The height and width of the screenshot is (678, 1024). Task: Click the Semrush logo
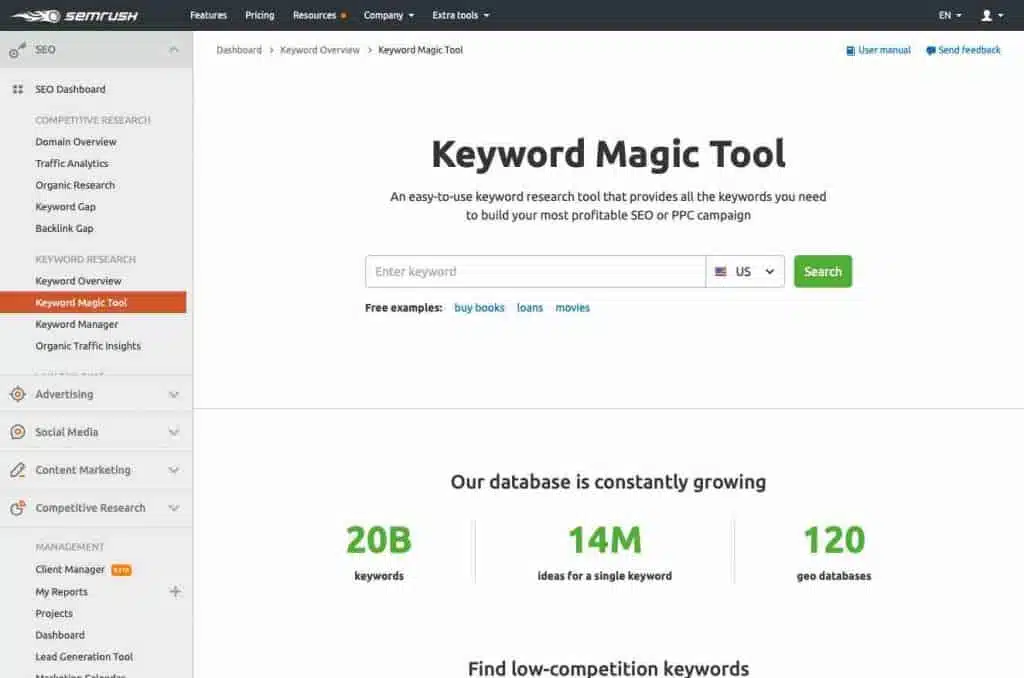pos(75,16)
